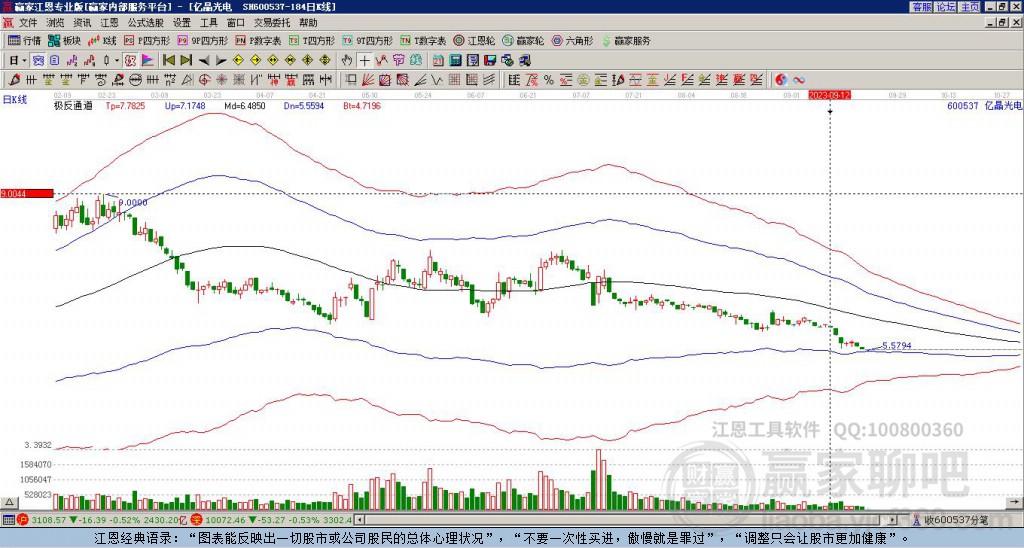Toggle the crosshair cursor tool
1024x548 pixels.
364,61
